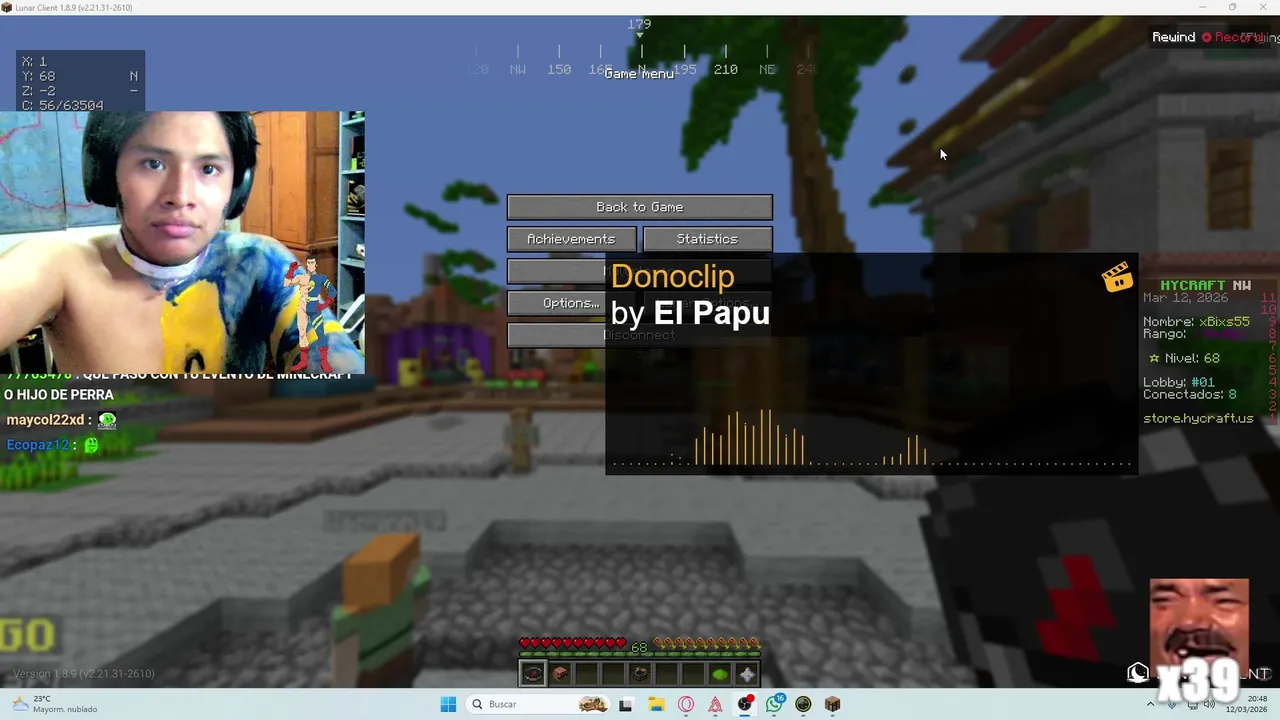
Task: Select the compass item in first hotbar slot
Action: point(533,674)
